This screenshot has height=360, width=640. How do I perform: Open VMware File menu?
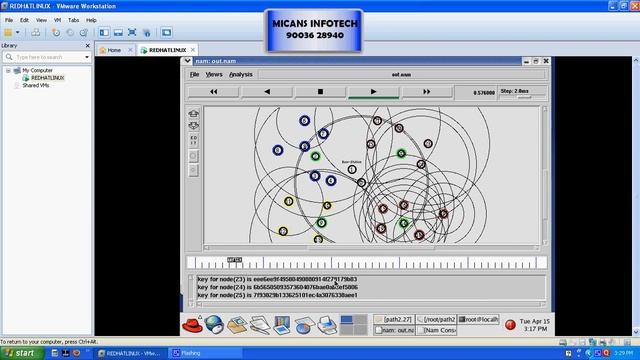pos(9,20)
